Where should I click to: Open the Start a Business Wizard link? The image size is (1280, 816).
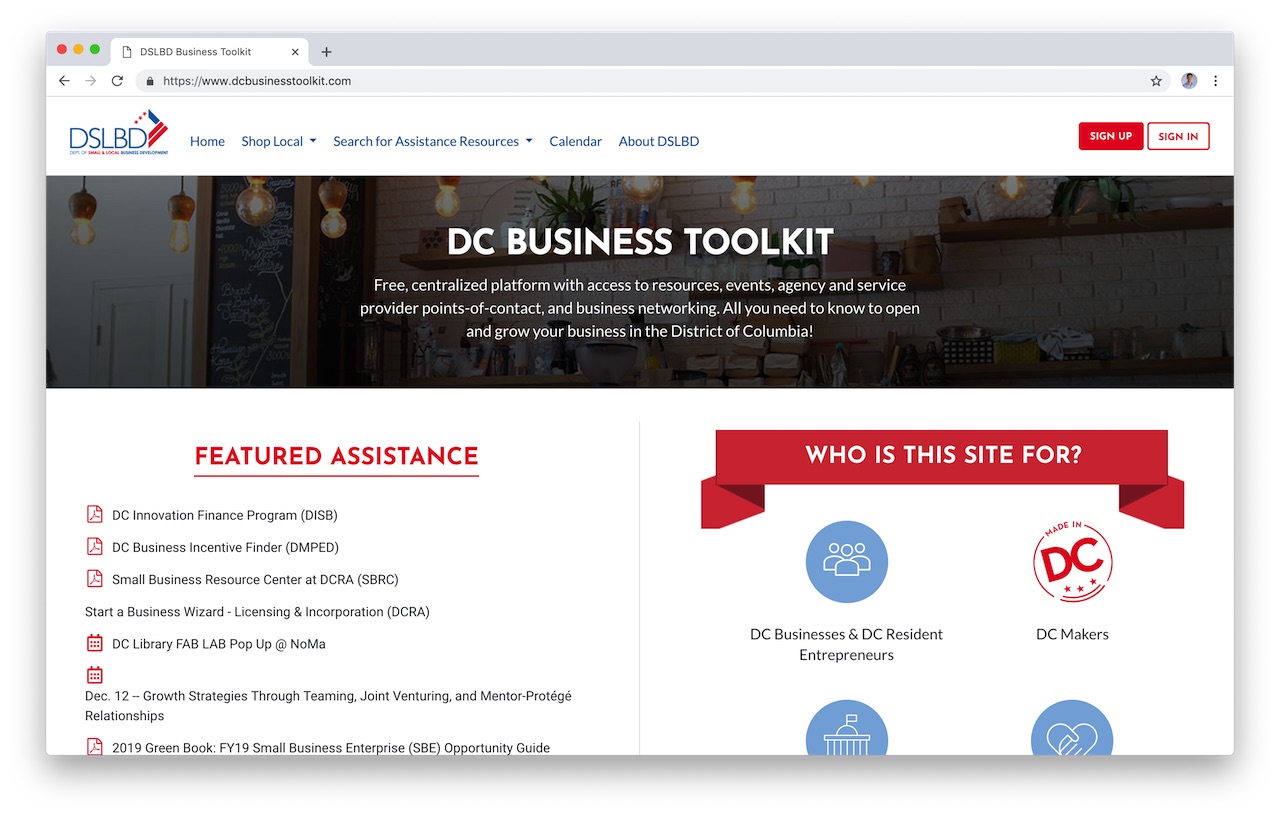click(x=257, y=611)
